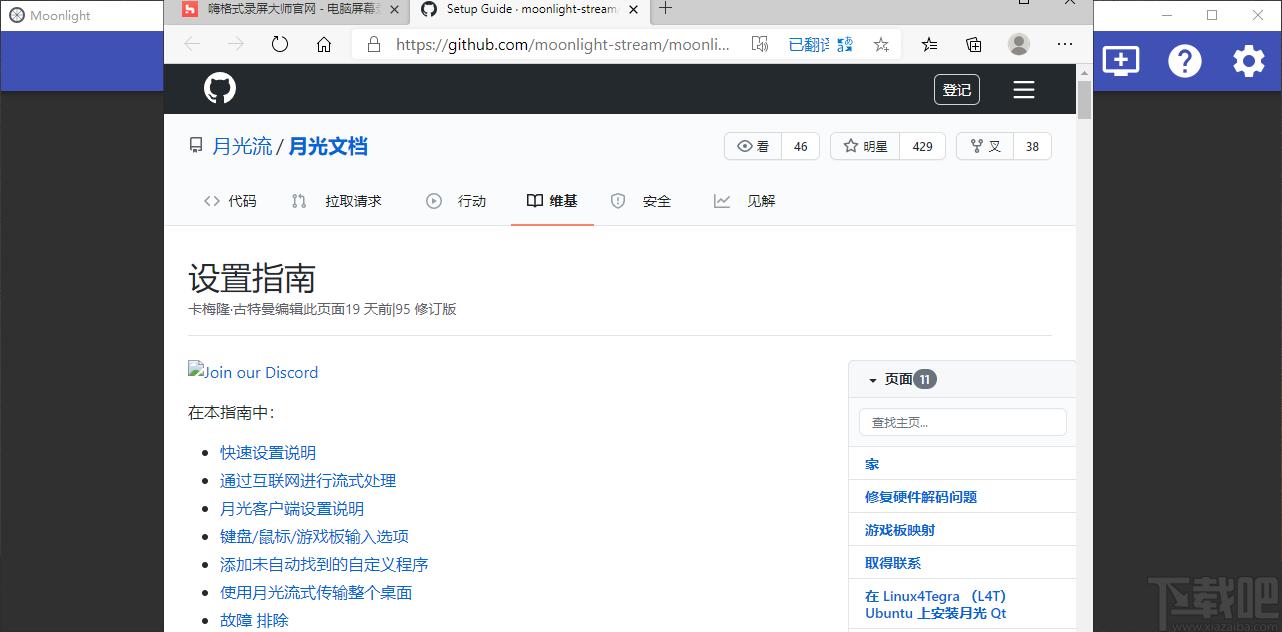This screenshot has width=1282, height=632.
Task: Click the browser profile avatar
Action: tap(1019, 44)
